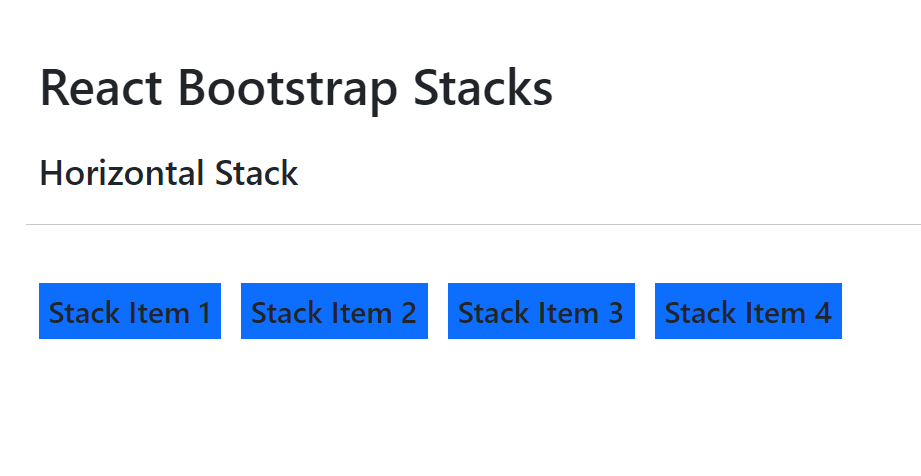Click the word Item in Stack Item 1
Screen dimensions: 921x476
(161, 313)
